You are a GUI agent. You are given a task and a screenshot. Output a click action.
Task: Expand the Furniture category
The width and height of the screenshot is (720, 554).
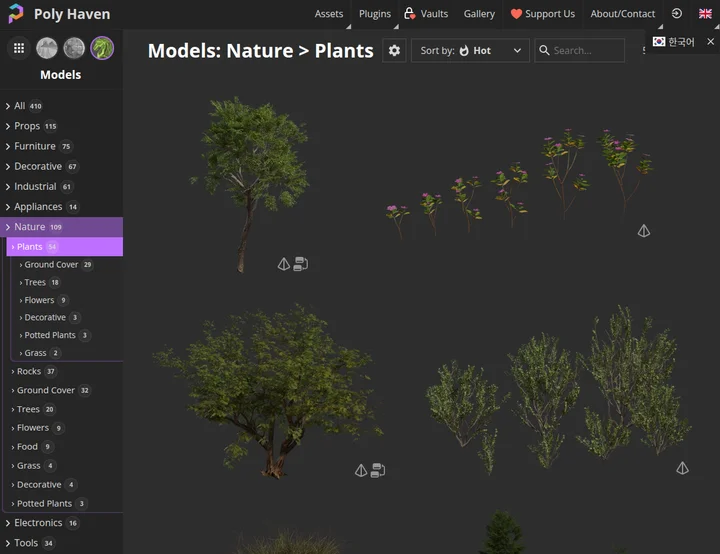tap(35, 146)
